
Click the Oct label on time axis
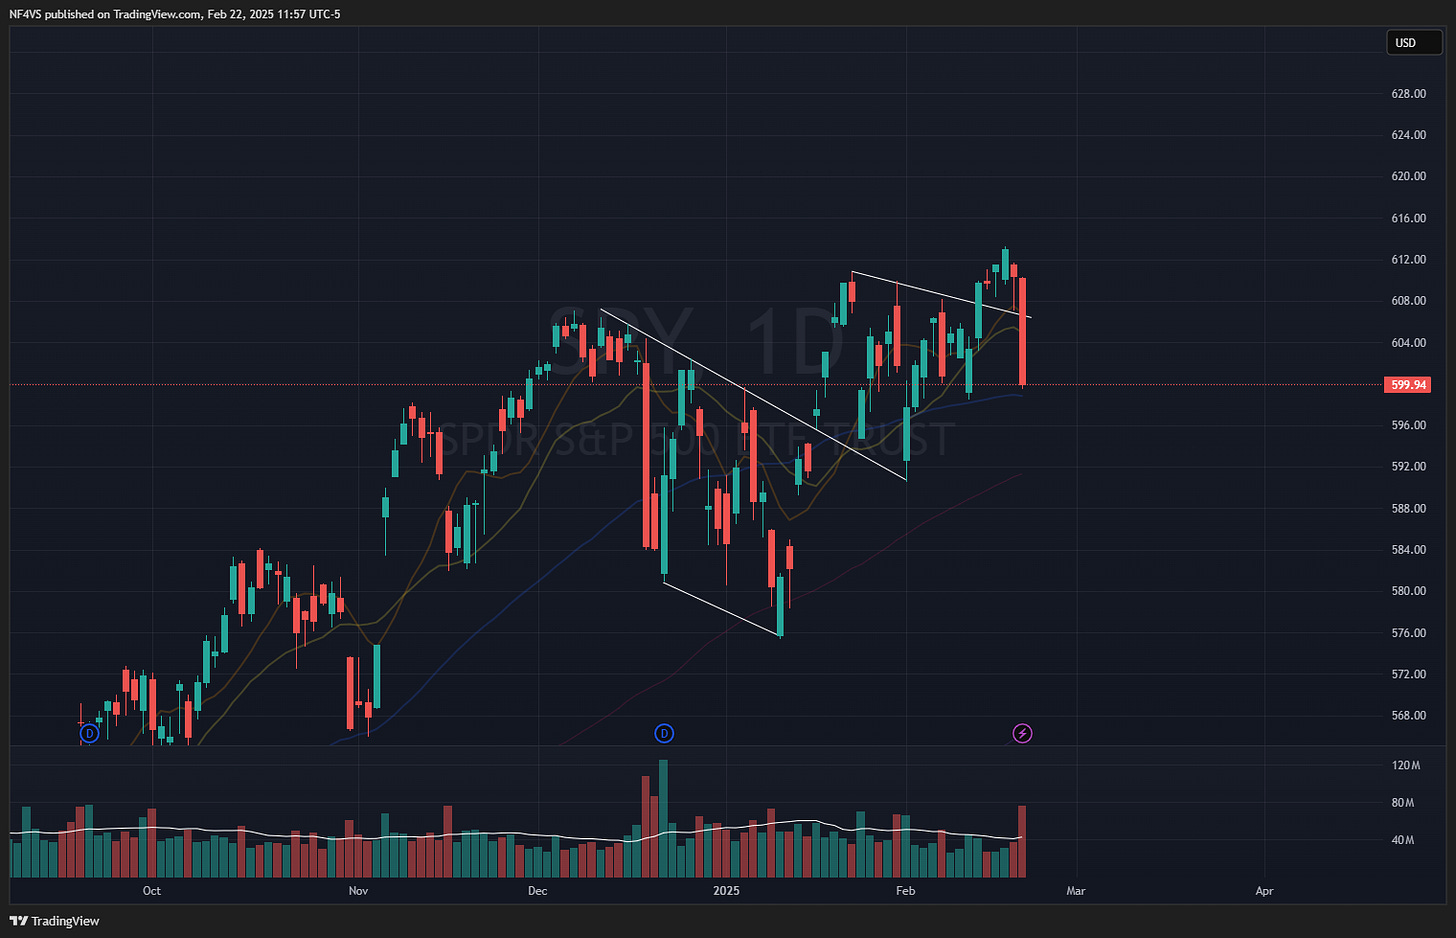click(152, 891)
